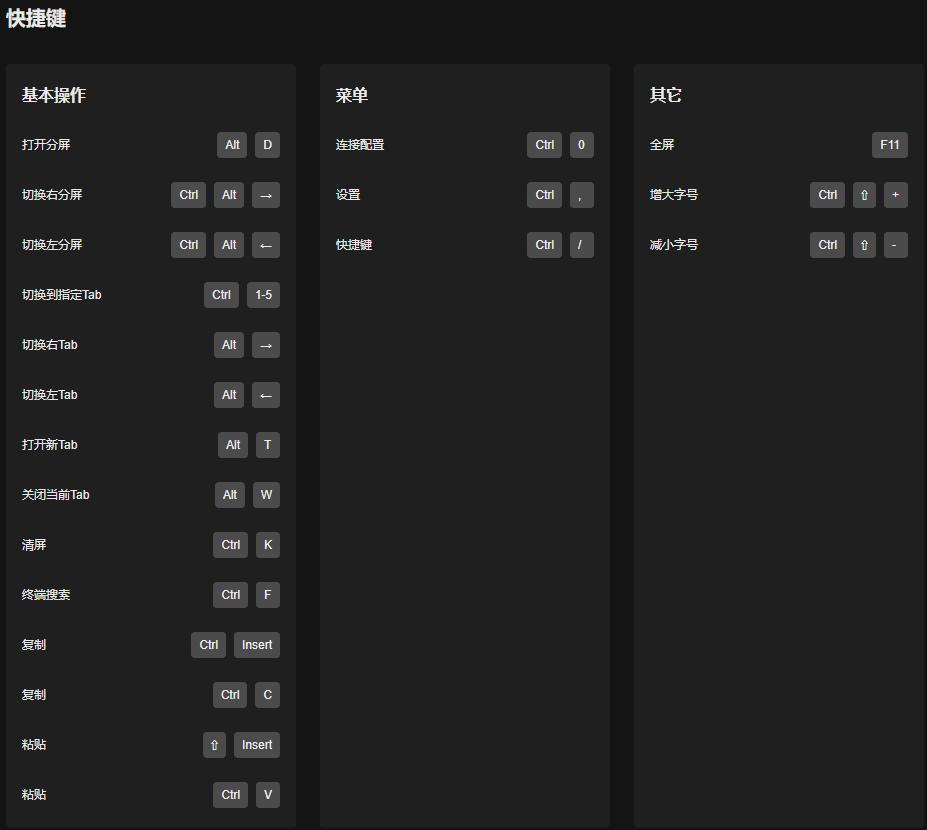927x830 pixels.
Task: Click the K key cap
Action: 268,544
